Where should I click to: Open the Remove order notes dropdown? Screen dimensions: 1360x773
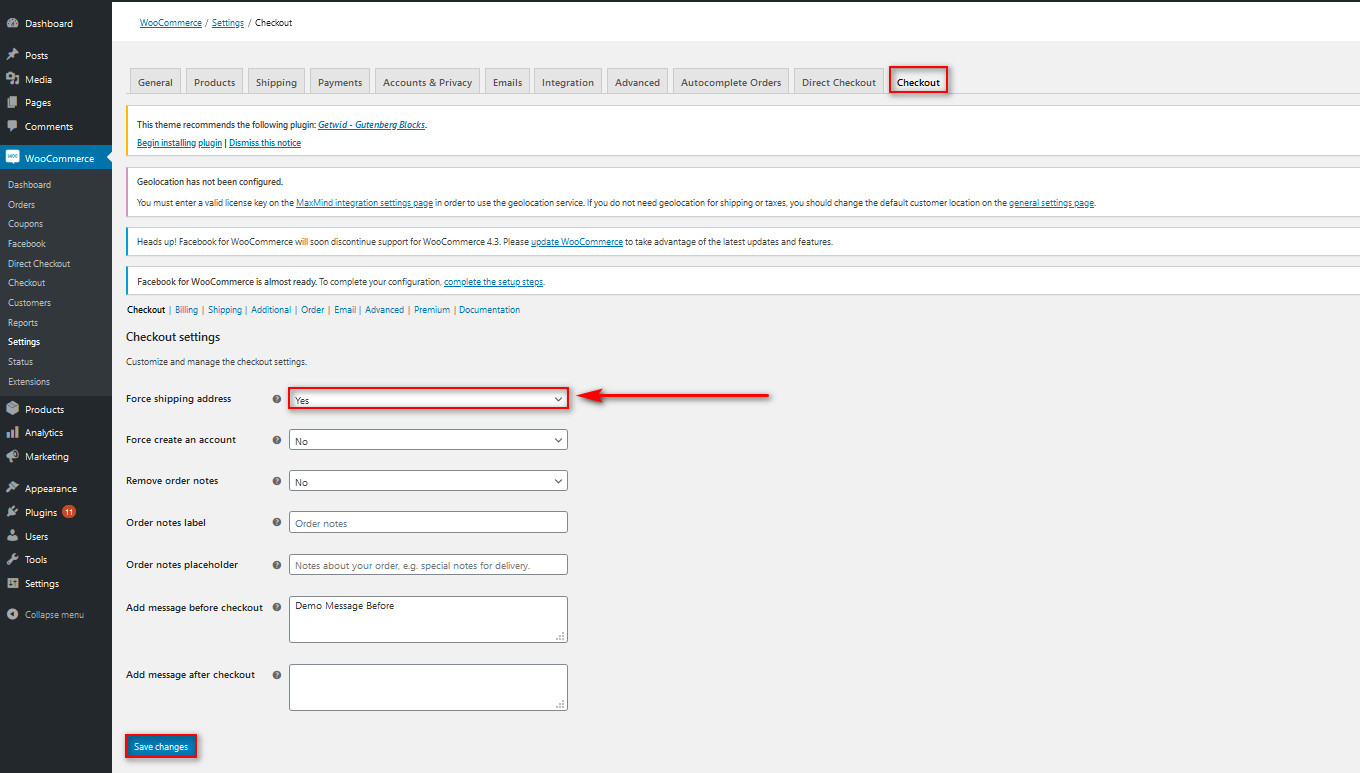(x=428, y=481)
